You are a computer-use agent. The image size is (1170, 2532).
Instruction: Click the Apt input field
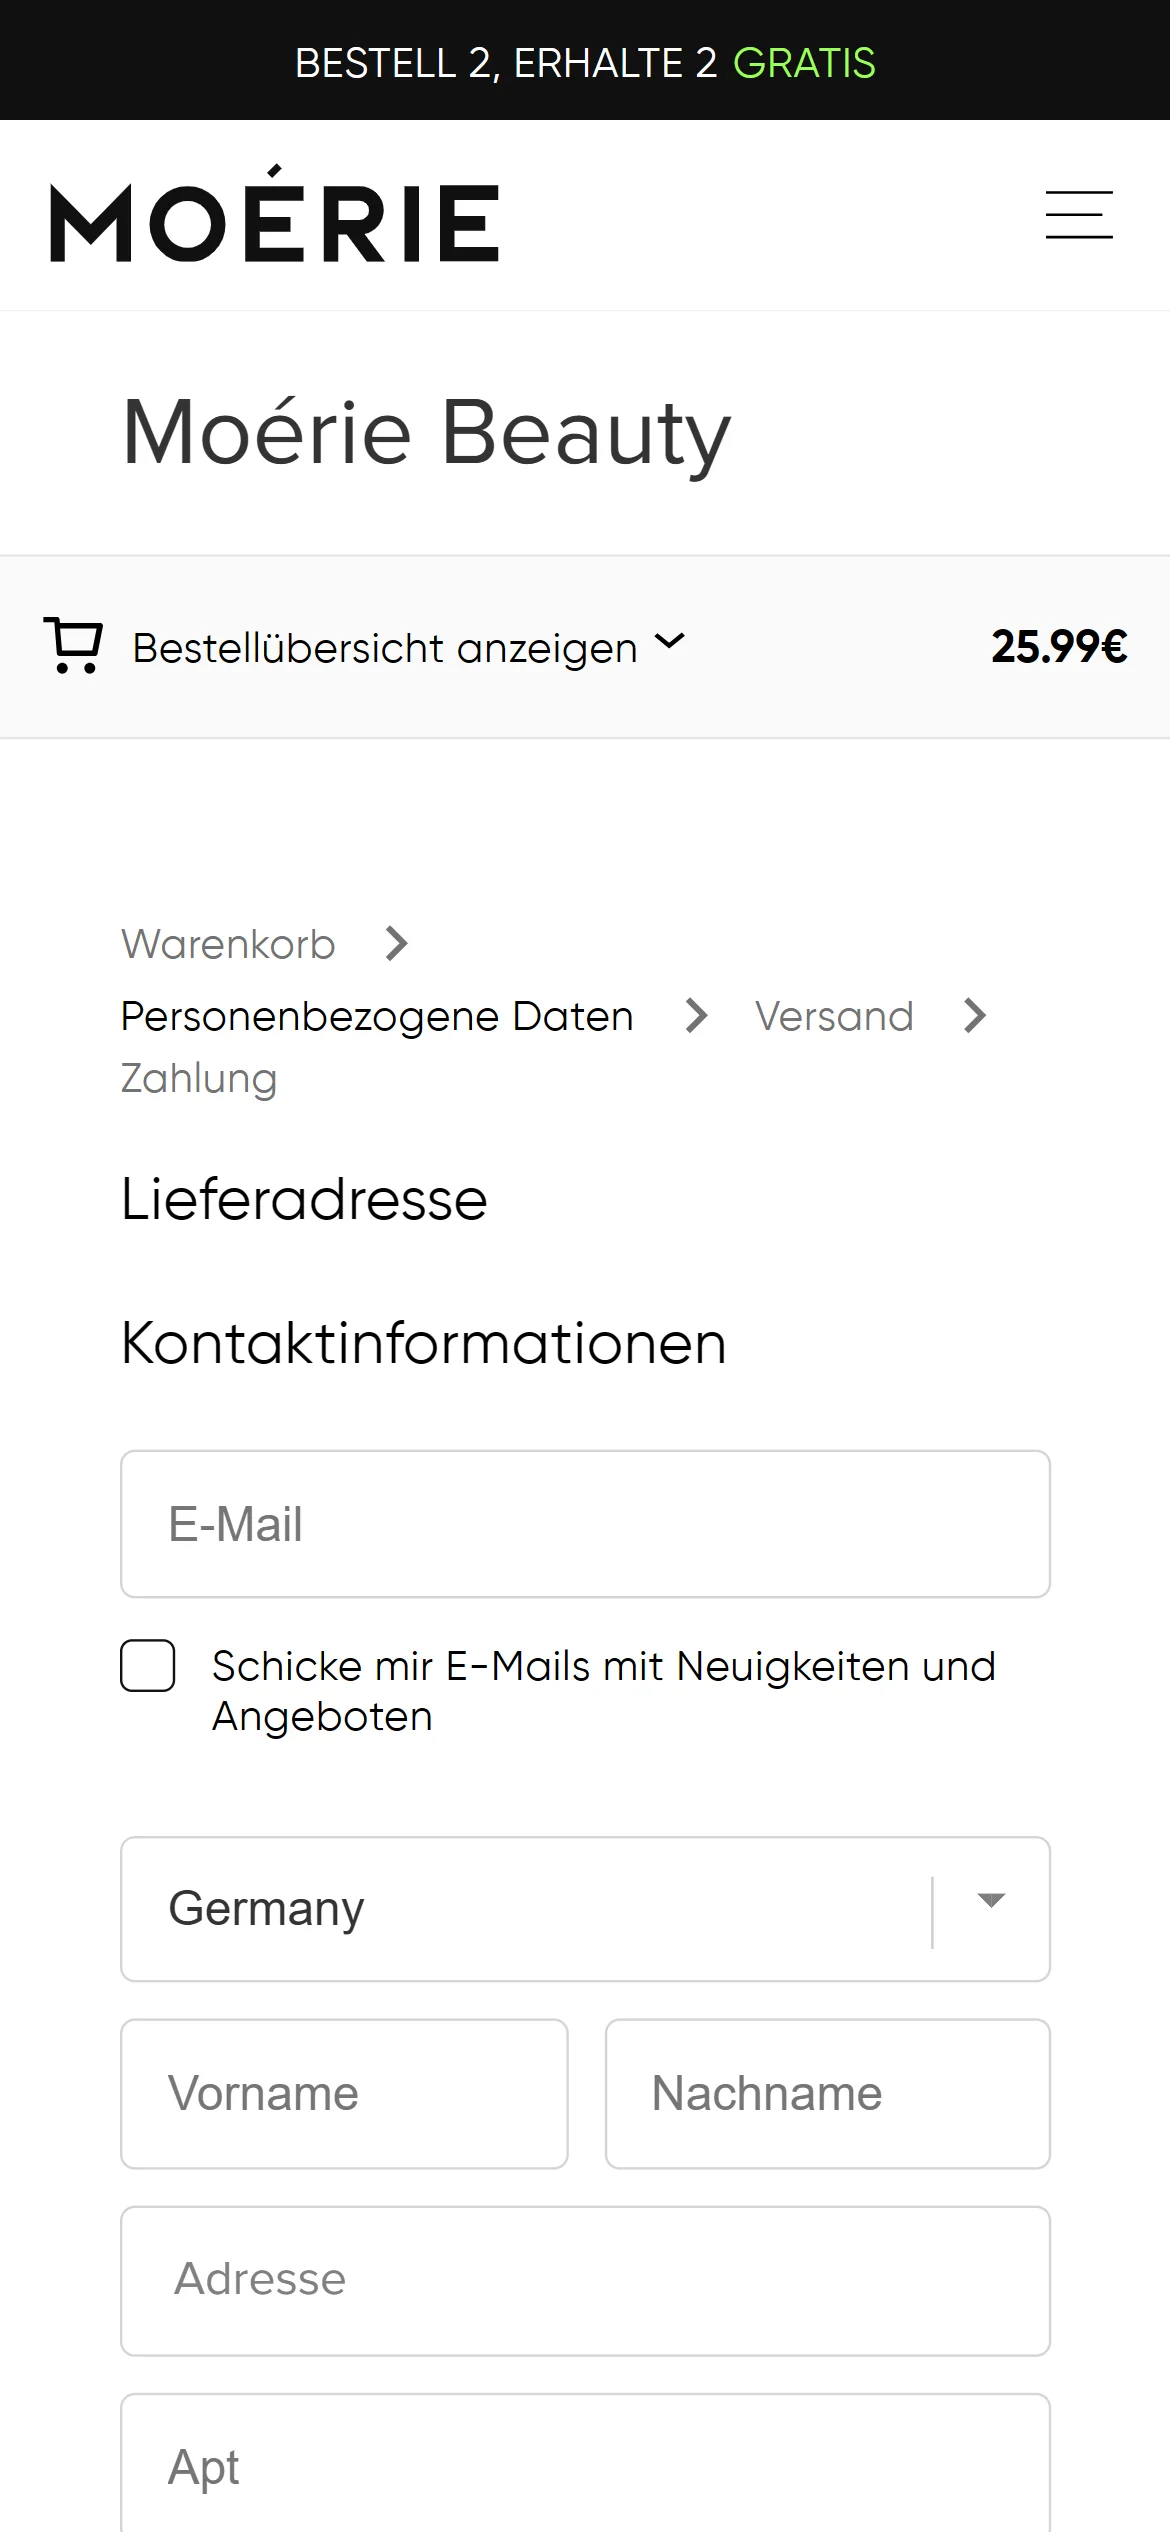585,2466
